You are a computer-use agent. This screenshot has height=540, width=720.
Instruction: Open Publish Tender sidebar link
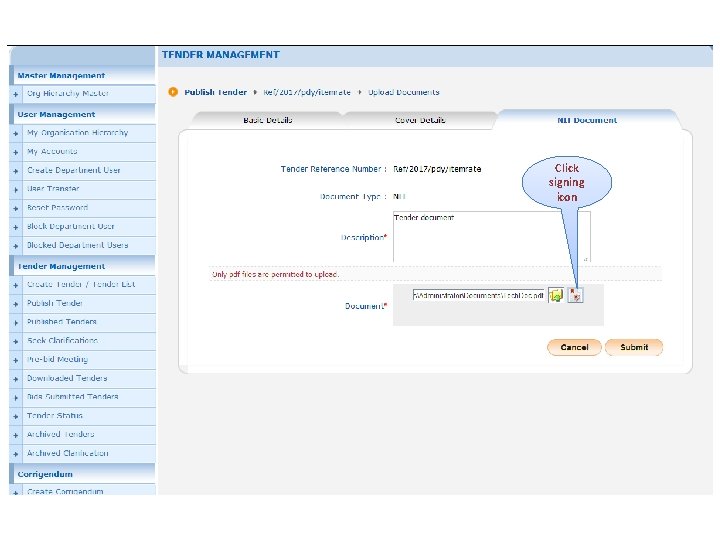pyautogui.click(x=55, y=303)
